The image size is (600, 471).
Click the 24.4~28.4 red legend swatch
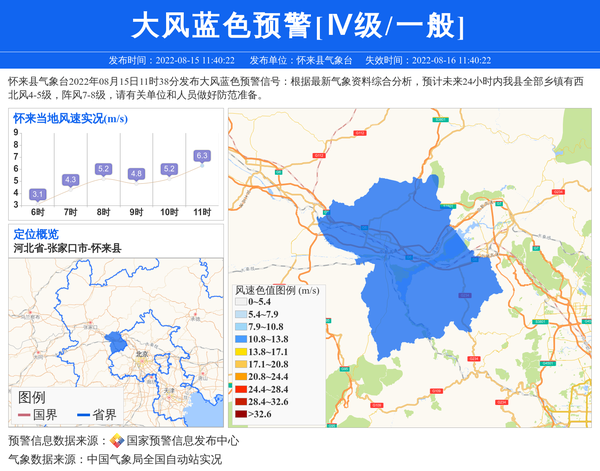(241, 389)
